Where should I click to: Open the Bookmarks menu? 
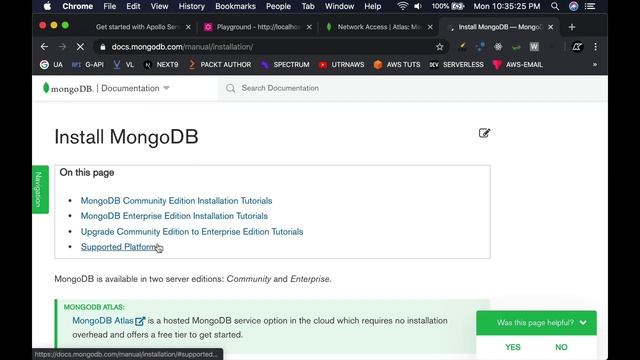(236, 6)
